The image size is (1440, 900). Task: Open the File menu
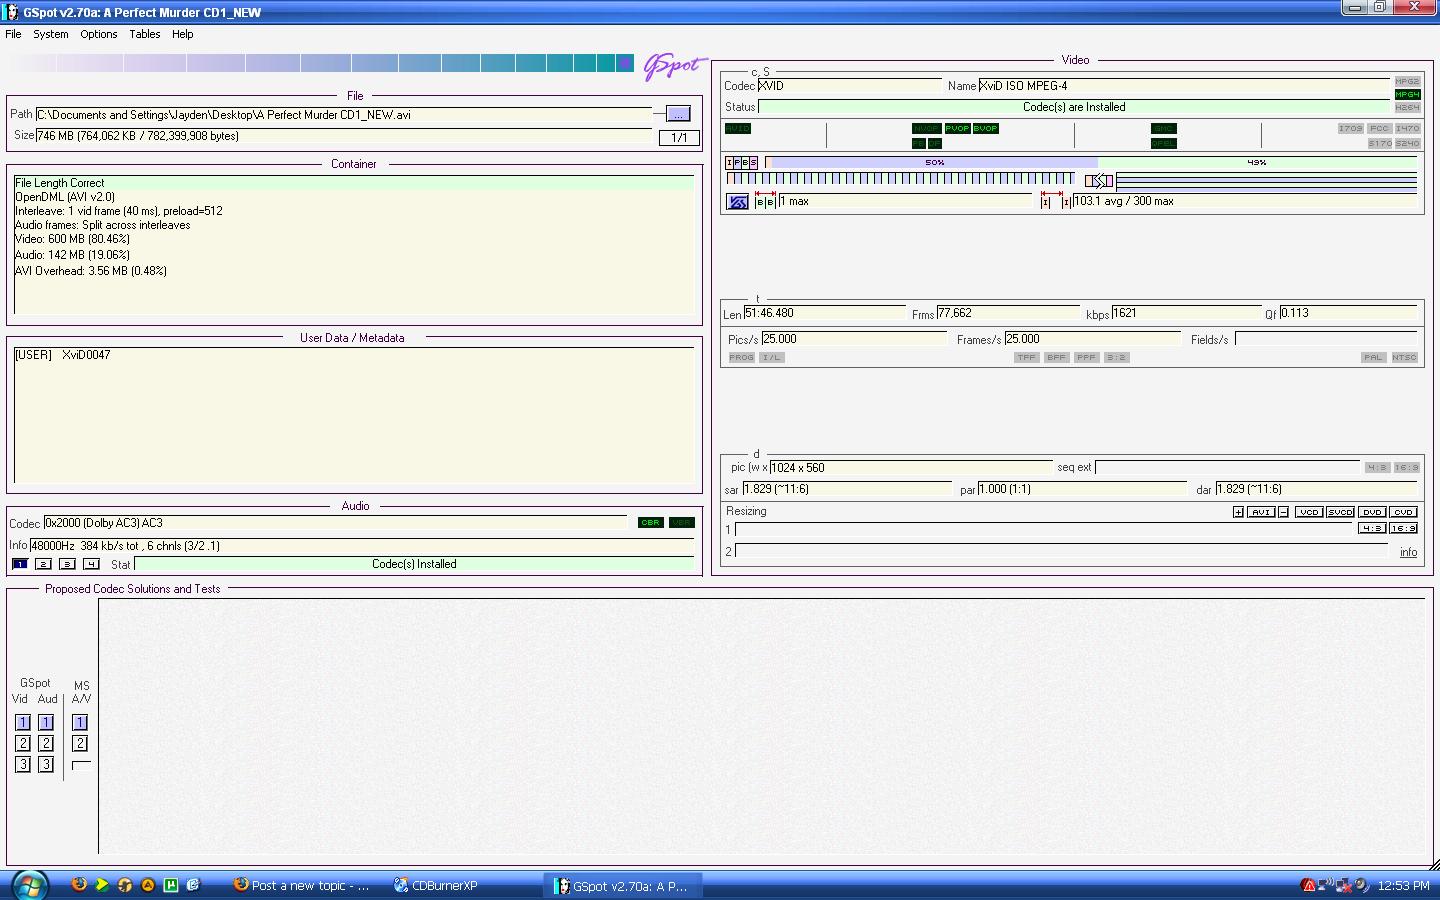pos(13,34)
